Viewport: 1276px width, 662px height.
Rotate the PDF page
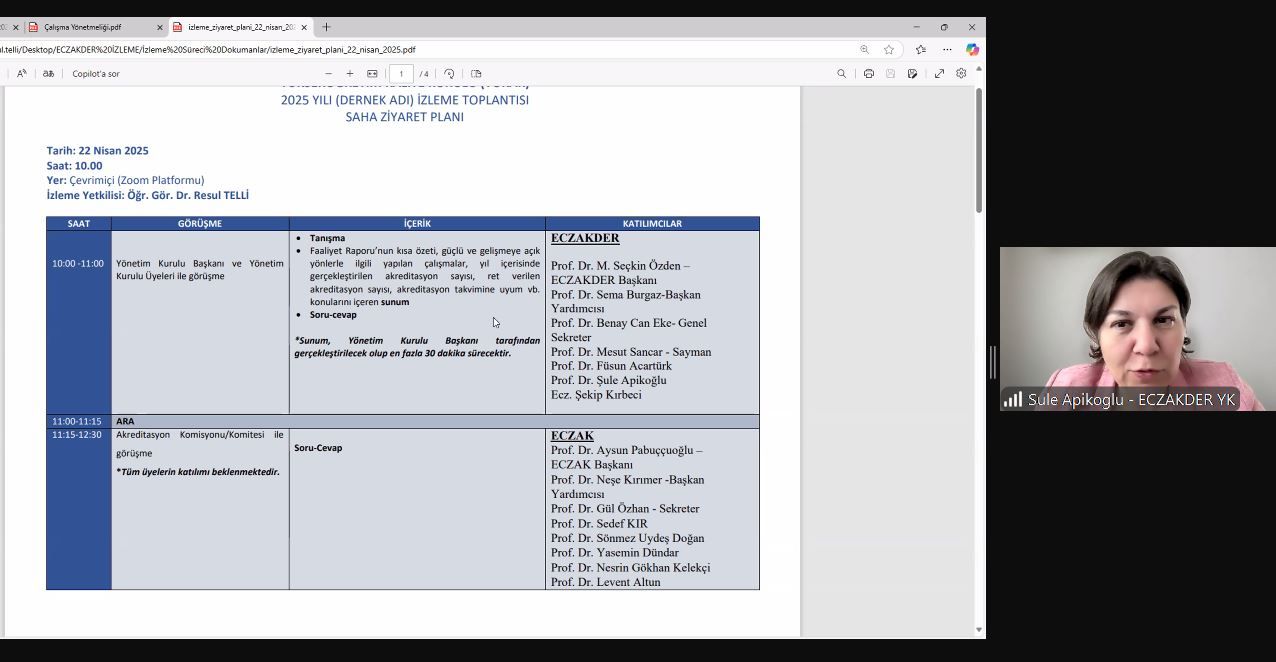tap(449, 74)
